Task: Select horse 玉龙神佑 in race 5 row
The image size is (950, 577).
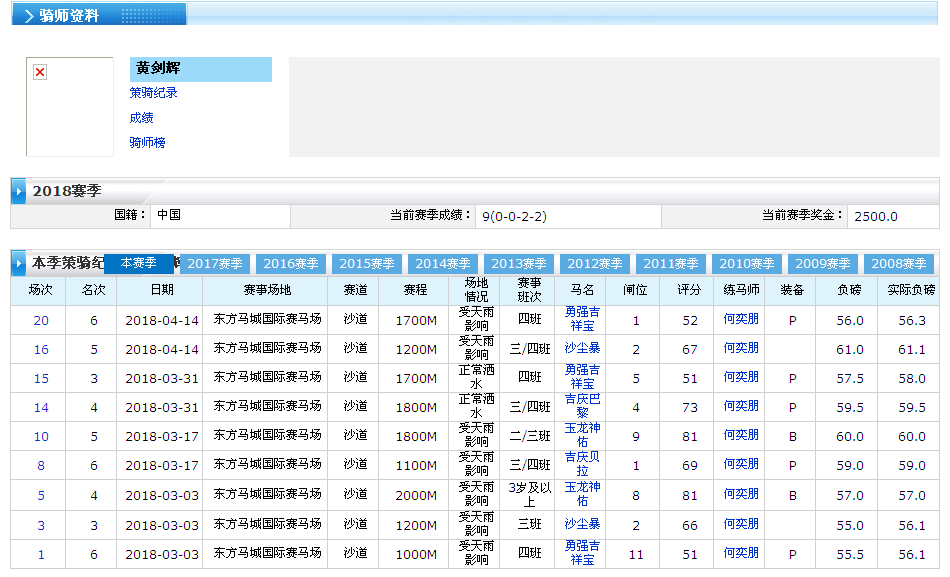Action: pos(582,493)
